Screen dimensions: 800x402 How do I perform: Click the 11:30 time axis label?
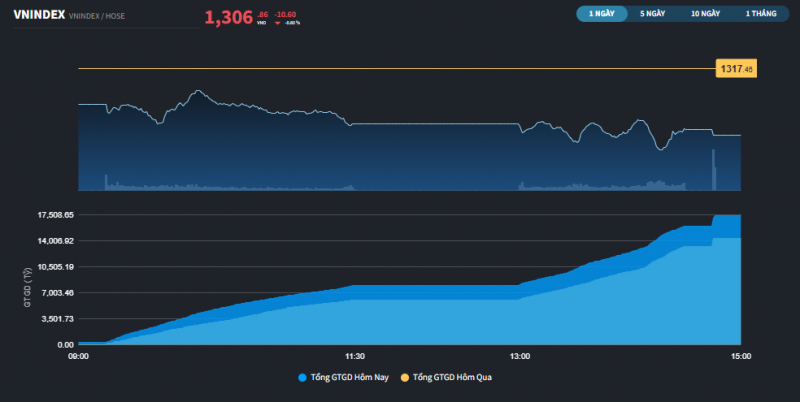(x=354, y=356)
